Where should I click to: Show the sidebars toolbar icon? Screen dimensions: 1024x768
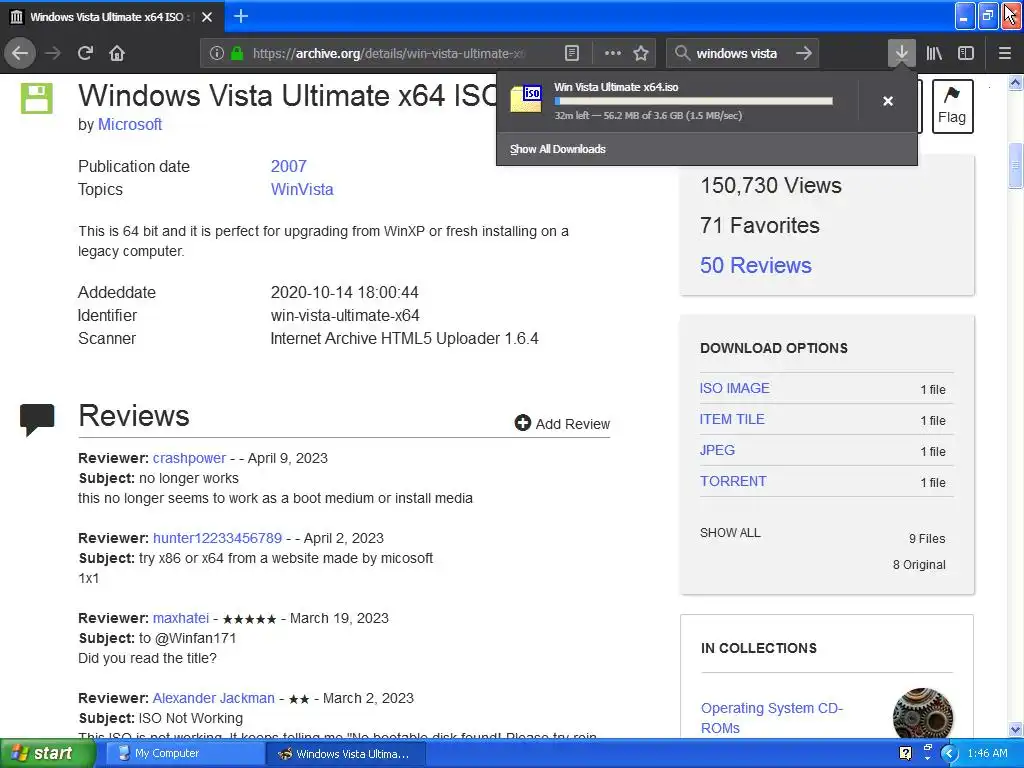coord(966,54)
